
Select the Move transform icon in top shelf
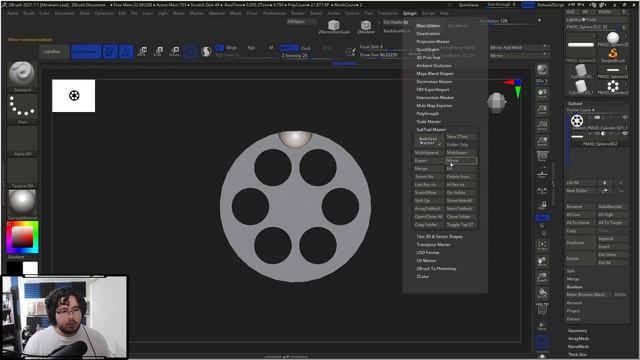142,51
